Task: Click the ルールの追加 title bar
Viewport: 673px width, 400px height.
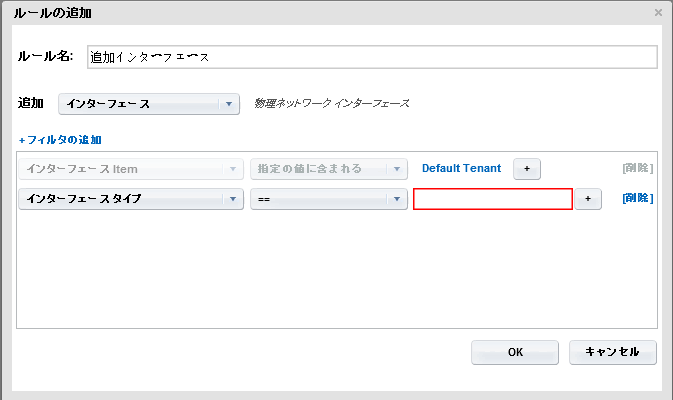Action: 300,13
